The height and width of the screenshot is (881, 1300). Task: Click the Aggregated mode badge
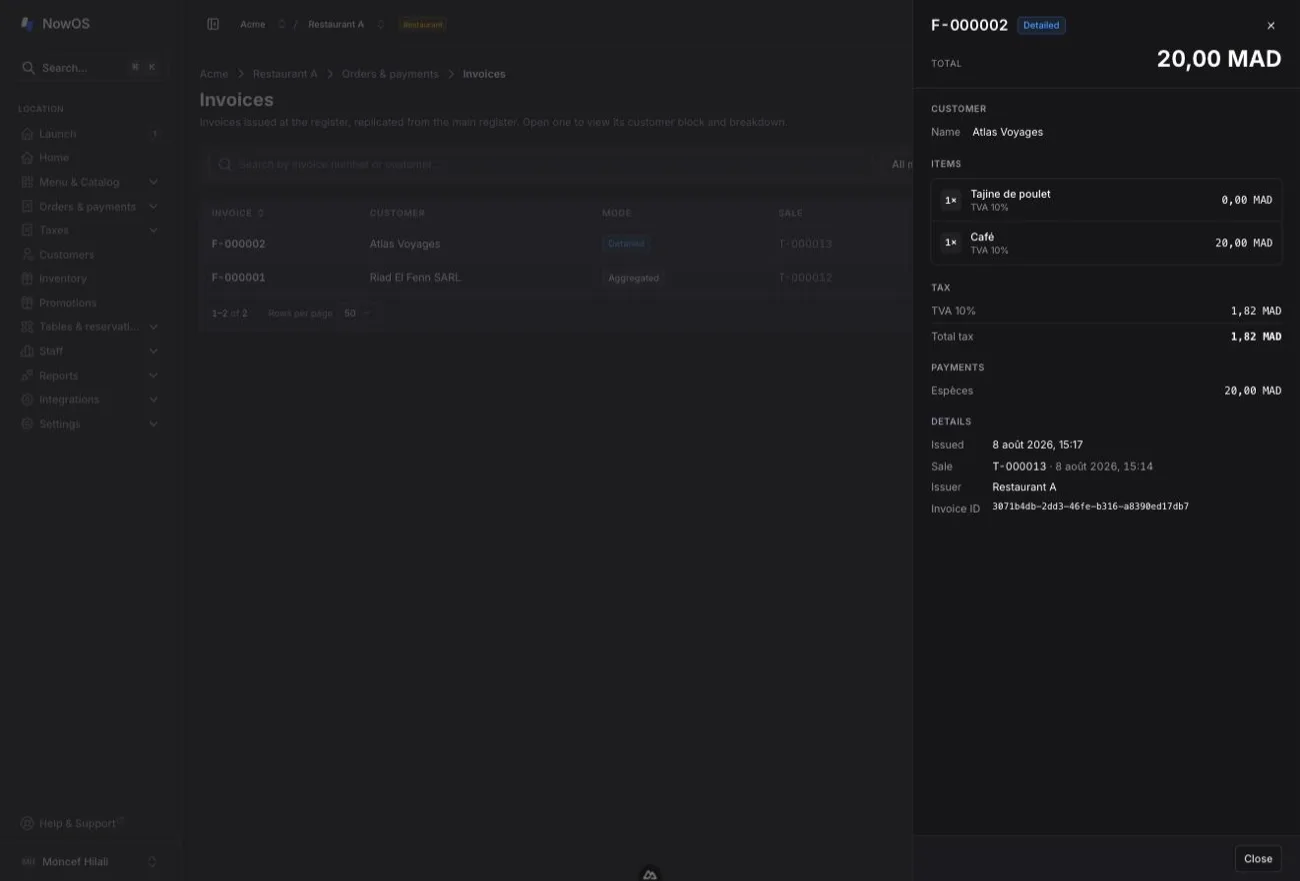(x=634, y=278)
